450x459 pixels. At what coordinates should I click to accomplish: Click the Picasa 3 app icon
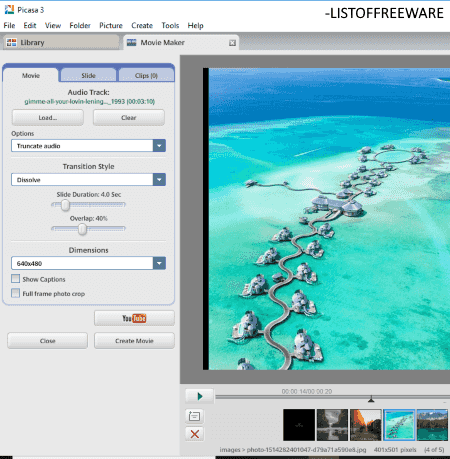(x=9, y=10)
